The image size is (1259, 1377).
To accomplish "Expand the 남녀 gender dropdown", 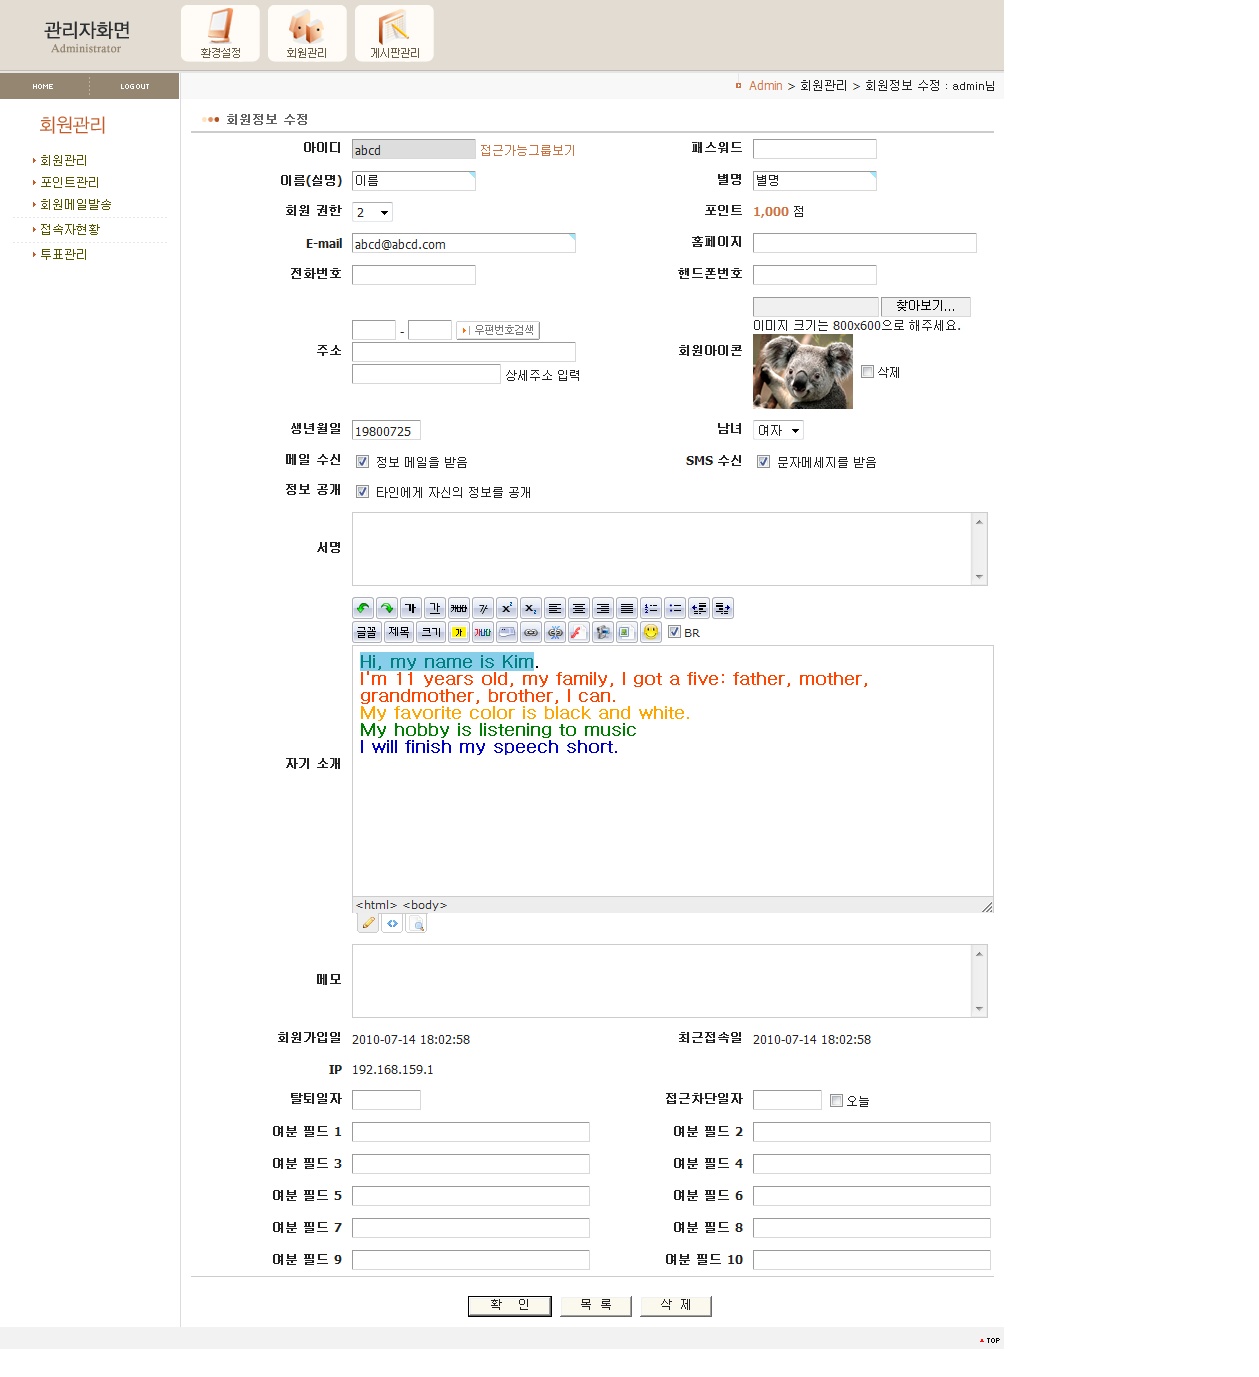I will click(x=778, y=431).
